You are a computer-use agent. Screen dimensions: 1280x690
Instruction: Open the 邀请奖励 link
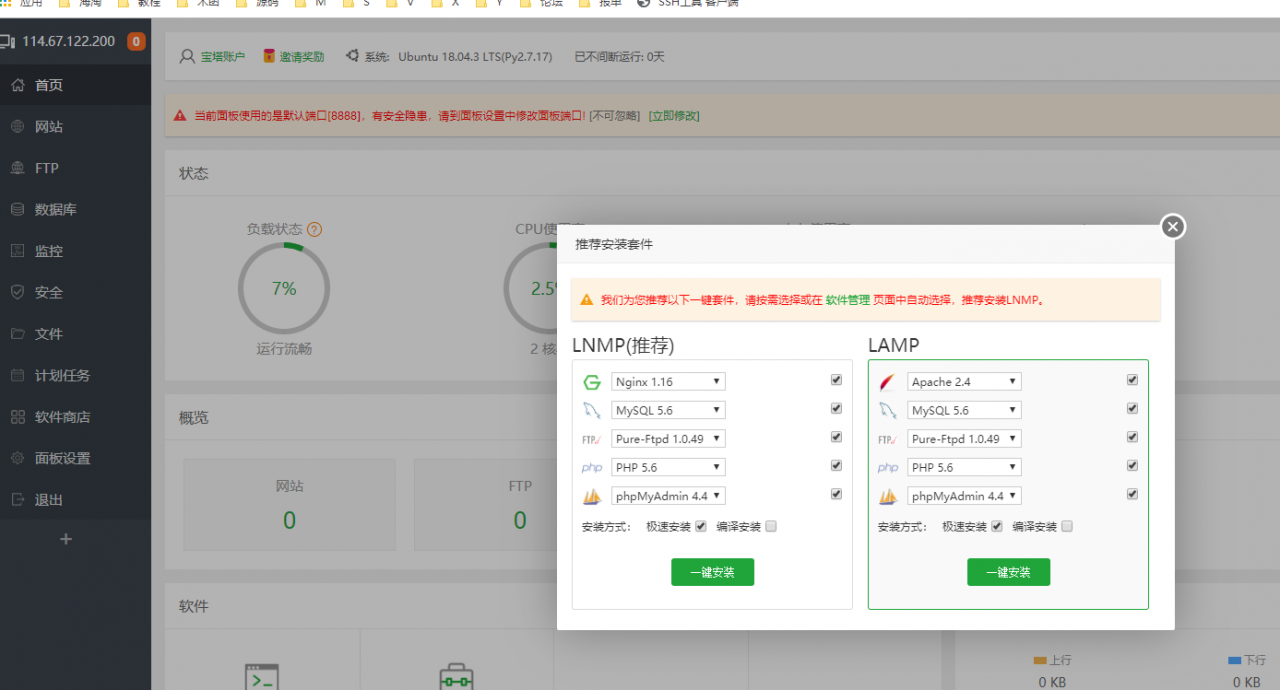302,57
